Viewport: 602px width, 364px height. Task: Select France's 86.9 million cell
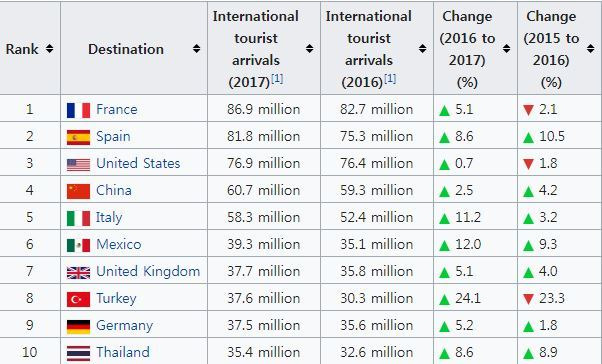pyautogui.click(x=264, y=109)
